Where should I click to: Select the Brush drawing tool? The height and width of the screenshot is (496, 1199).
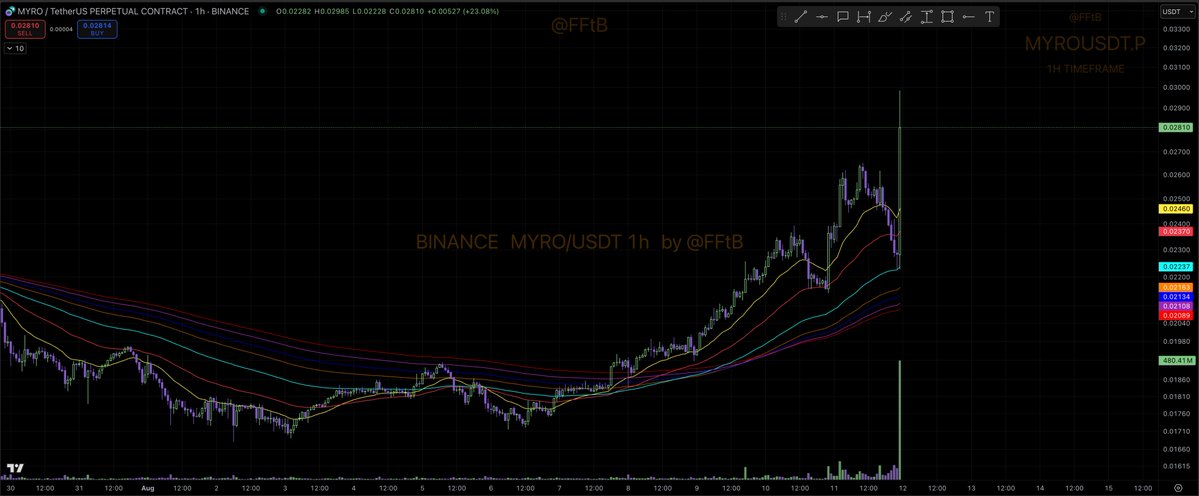click(x=885, y=17)
